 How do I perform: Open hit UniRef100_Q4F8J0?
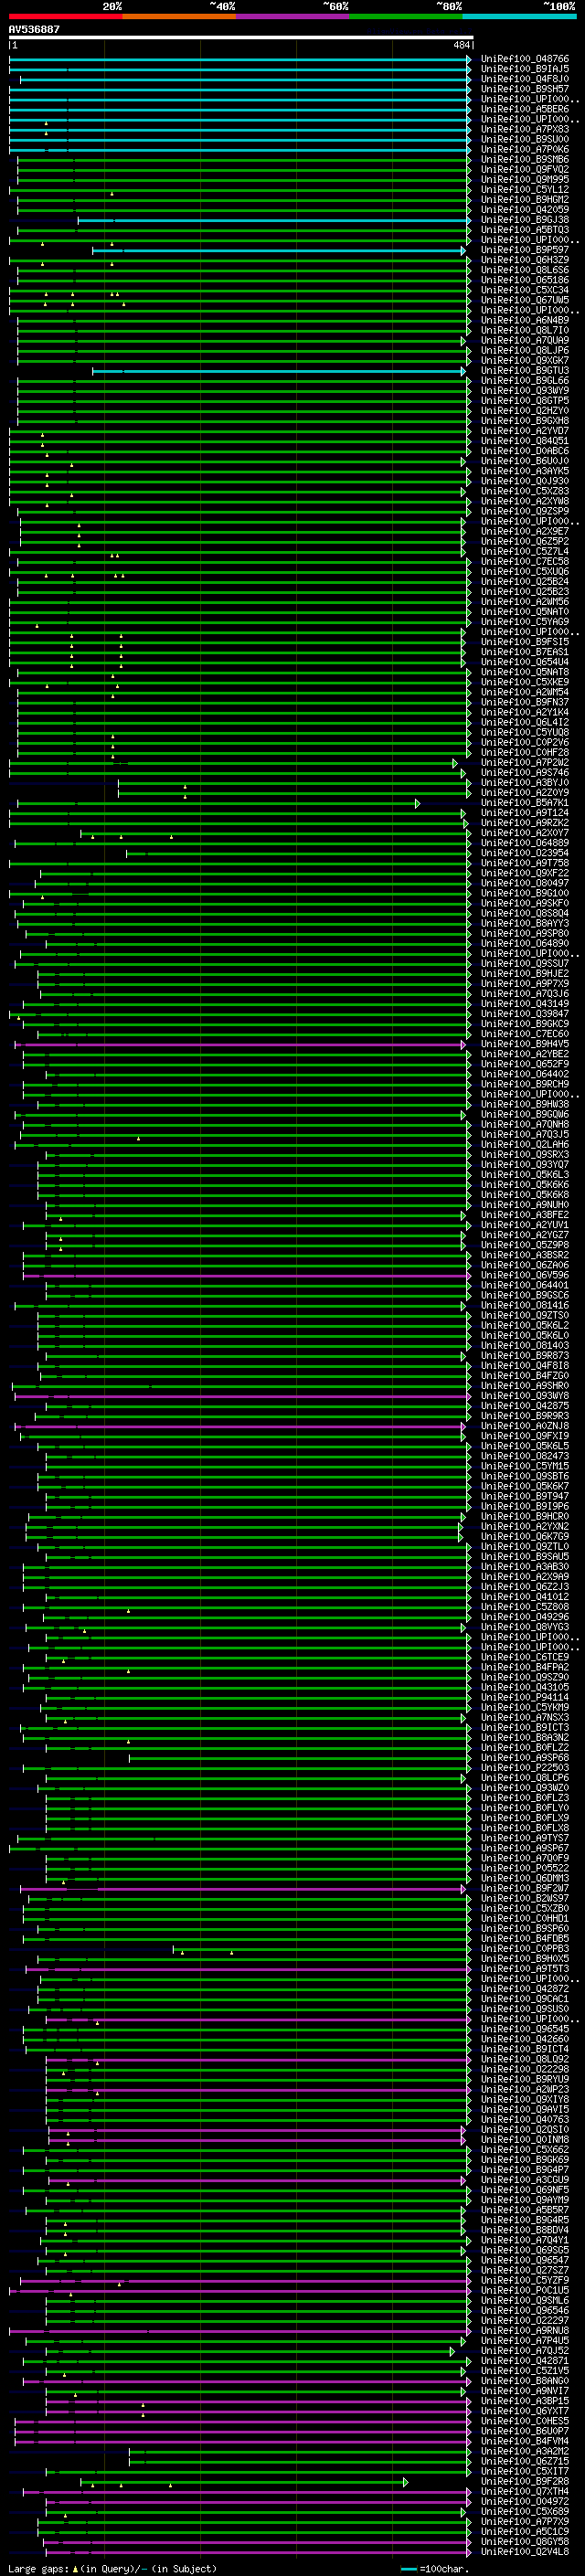point(525,79)
